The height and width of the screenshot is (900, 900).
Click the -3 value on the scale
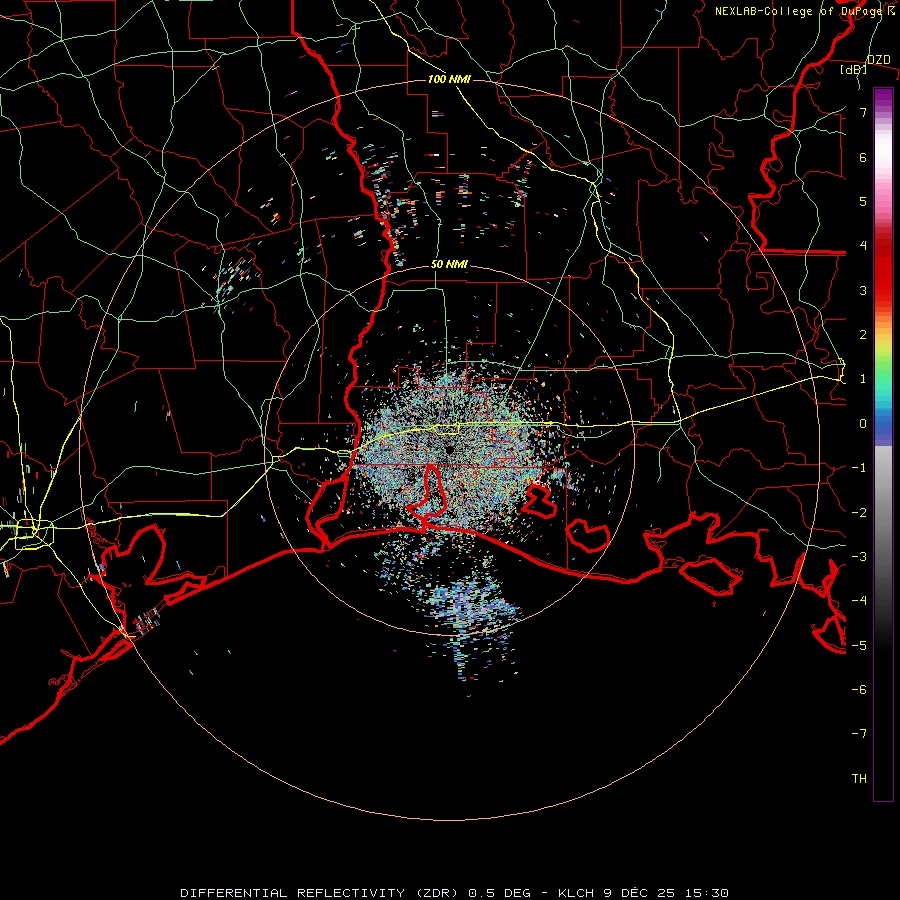click(859, 557)
